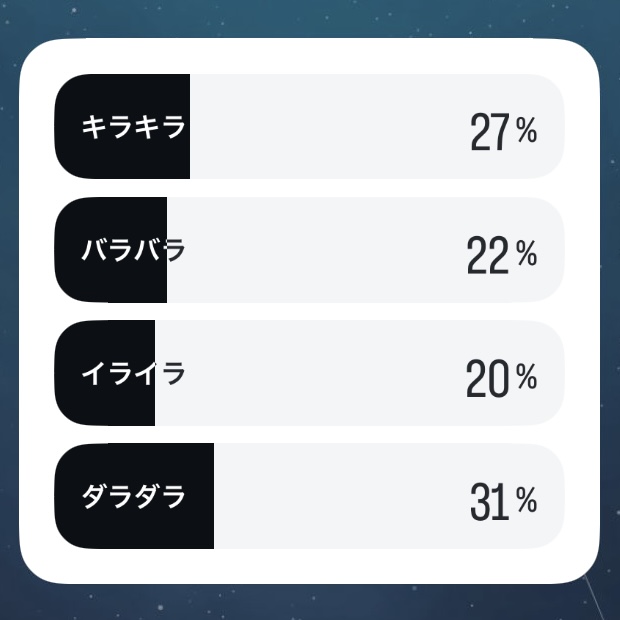This screenshot has height=620, width=620.
Task: Click the percent sign next to 27
Action: click(x=527, y=130)
